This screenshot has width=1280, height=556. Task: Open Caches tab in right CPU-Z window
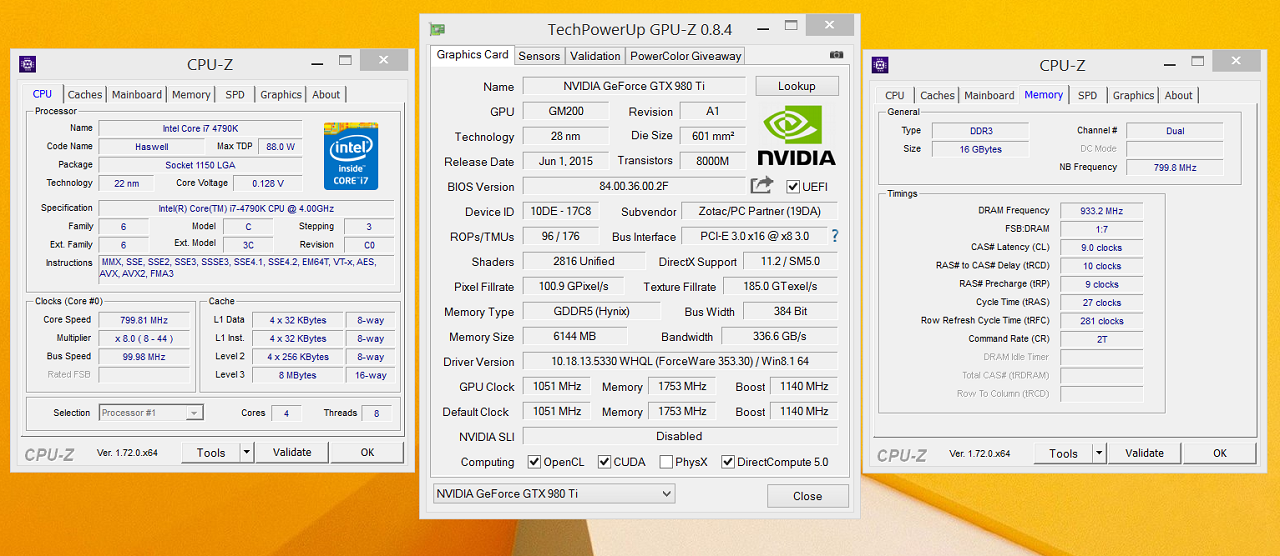point(937,95)
